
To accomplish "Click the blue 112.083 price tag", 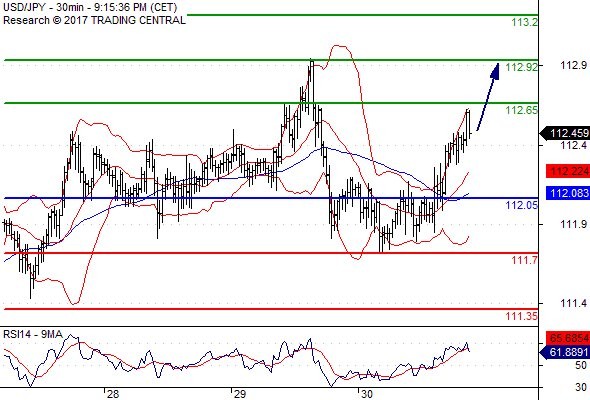I will coord(568,193).
